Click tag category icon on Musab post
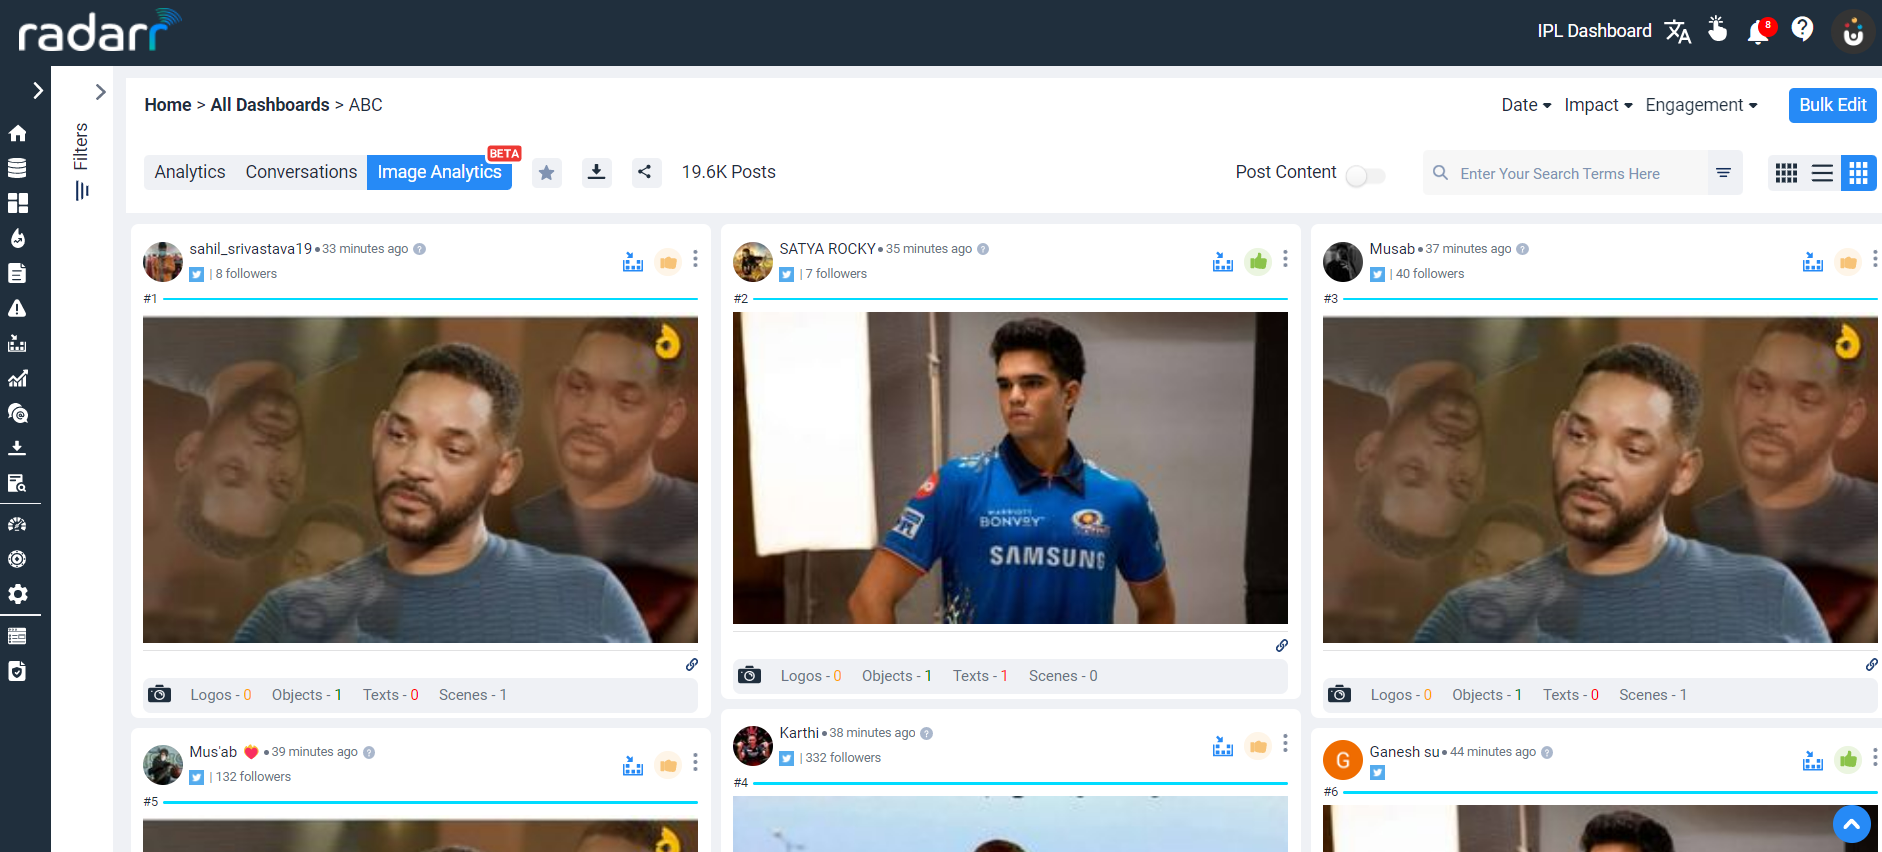Image resolution: width=1882 pixels, height=852 pixels. pyautogui.click(x=1813, y=262)
